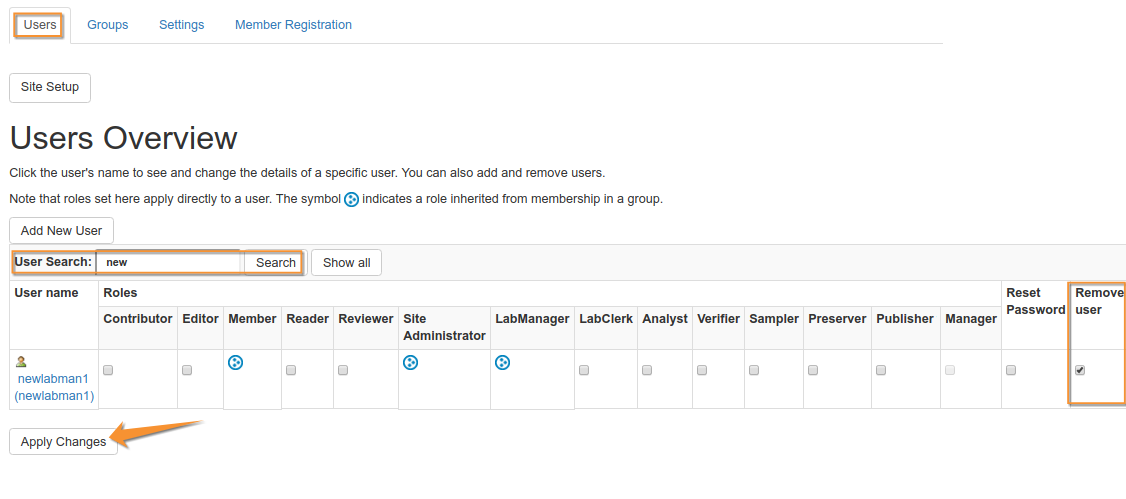Click the Add New User button
The image size is (1126, 499).
point(61,230)
